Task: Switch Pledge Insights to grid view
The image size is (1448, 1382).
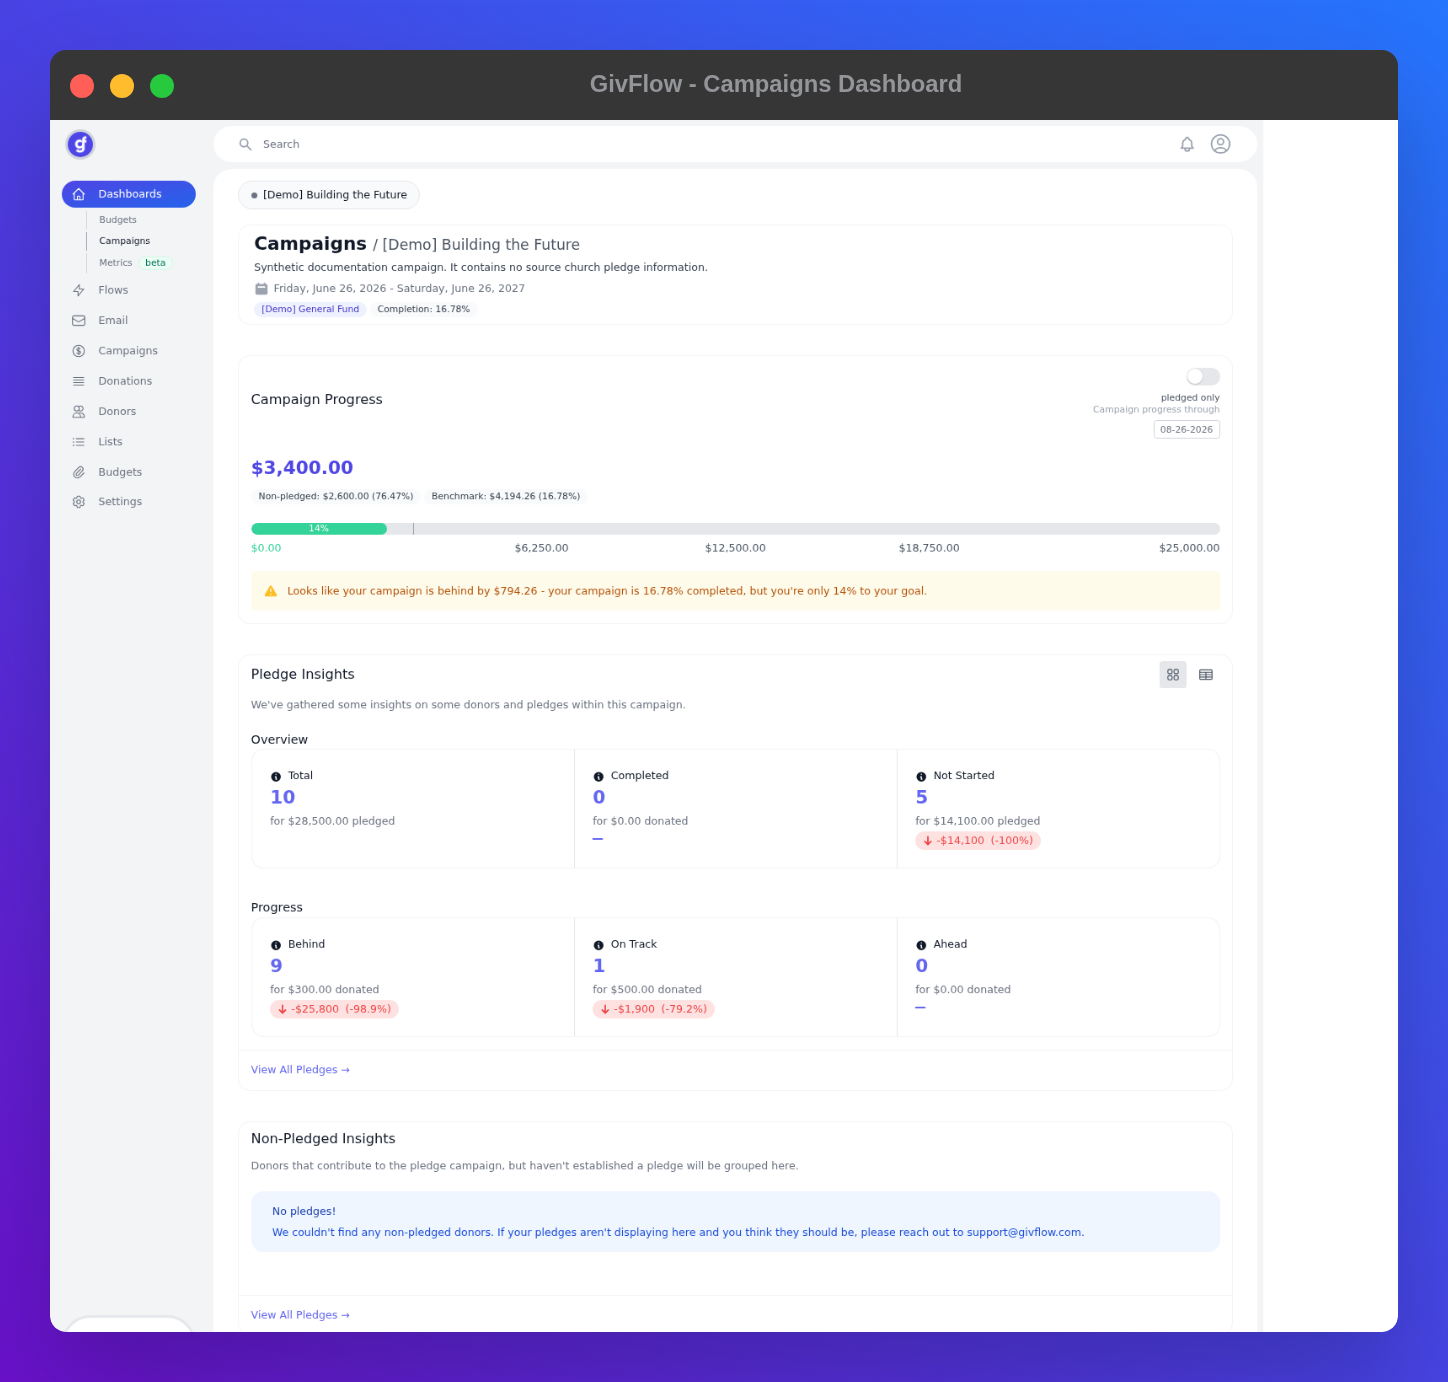Action: pyautogui.click(x=1173, y=675)
